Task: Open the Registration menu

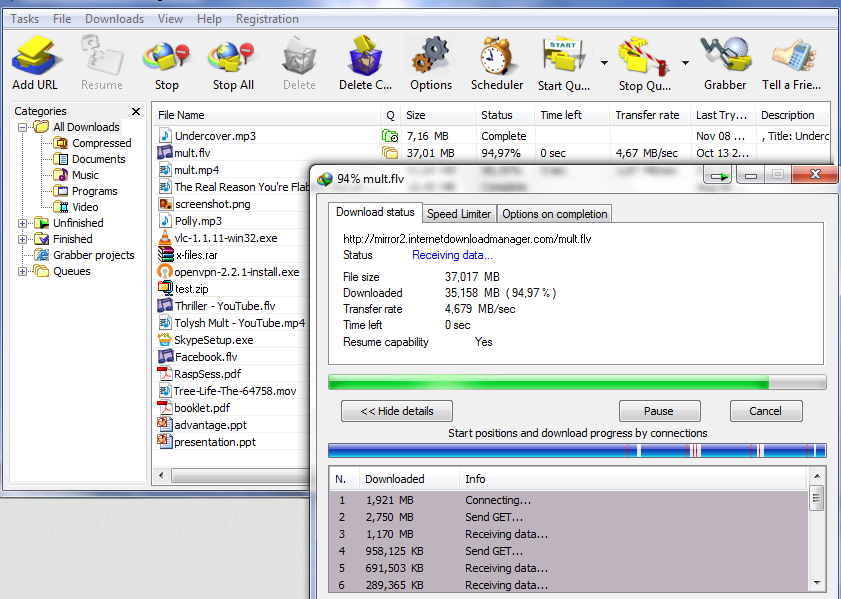Action: pyautogui.click(x=267, y=19)
